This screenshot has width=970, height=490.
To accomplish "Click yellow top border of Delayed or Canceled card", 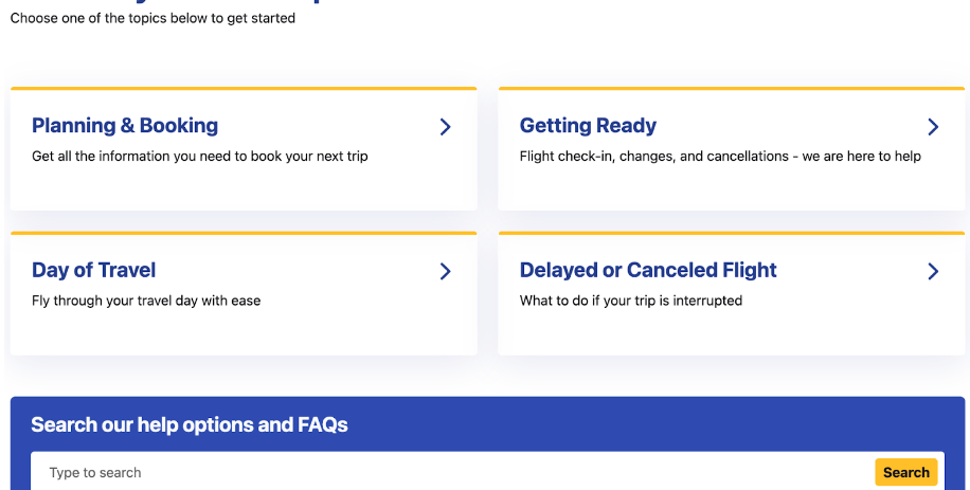I will pos(731,233).
